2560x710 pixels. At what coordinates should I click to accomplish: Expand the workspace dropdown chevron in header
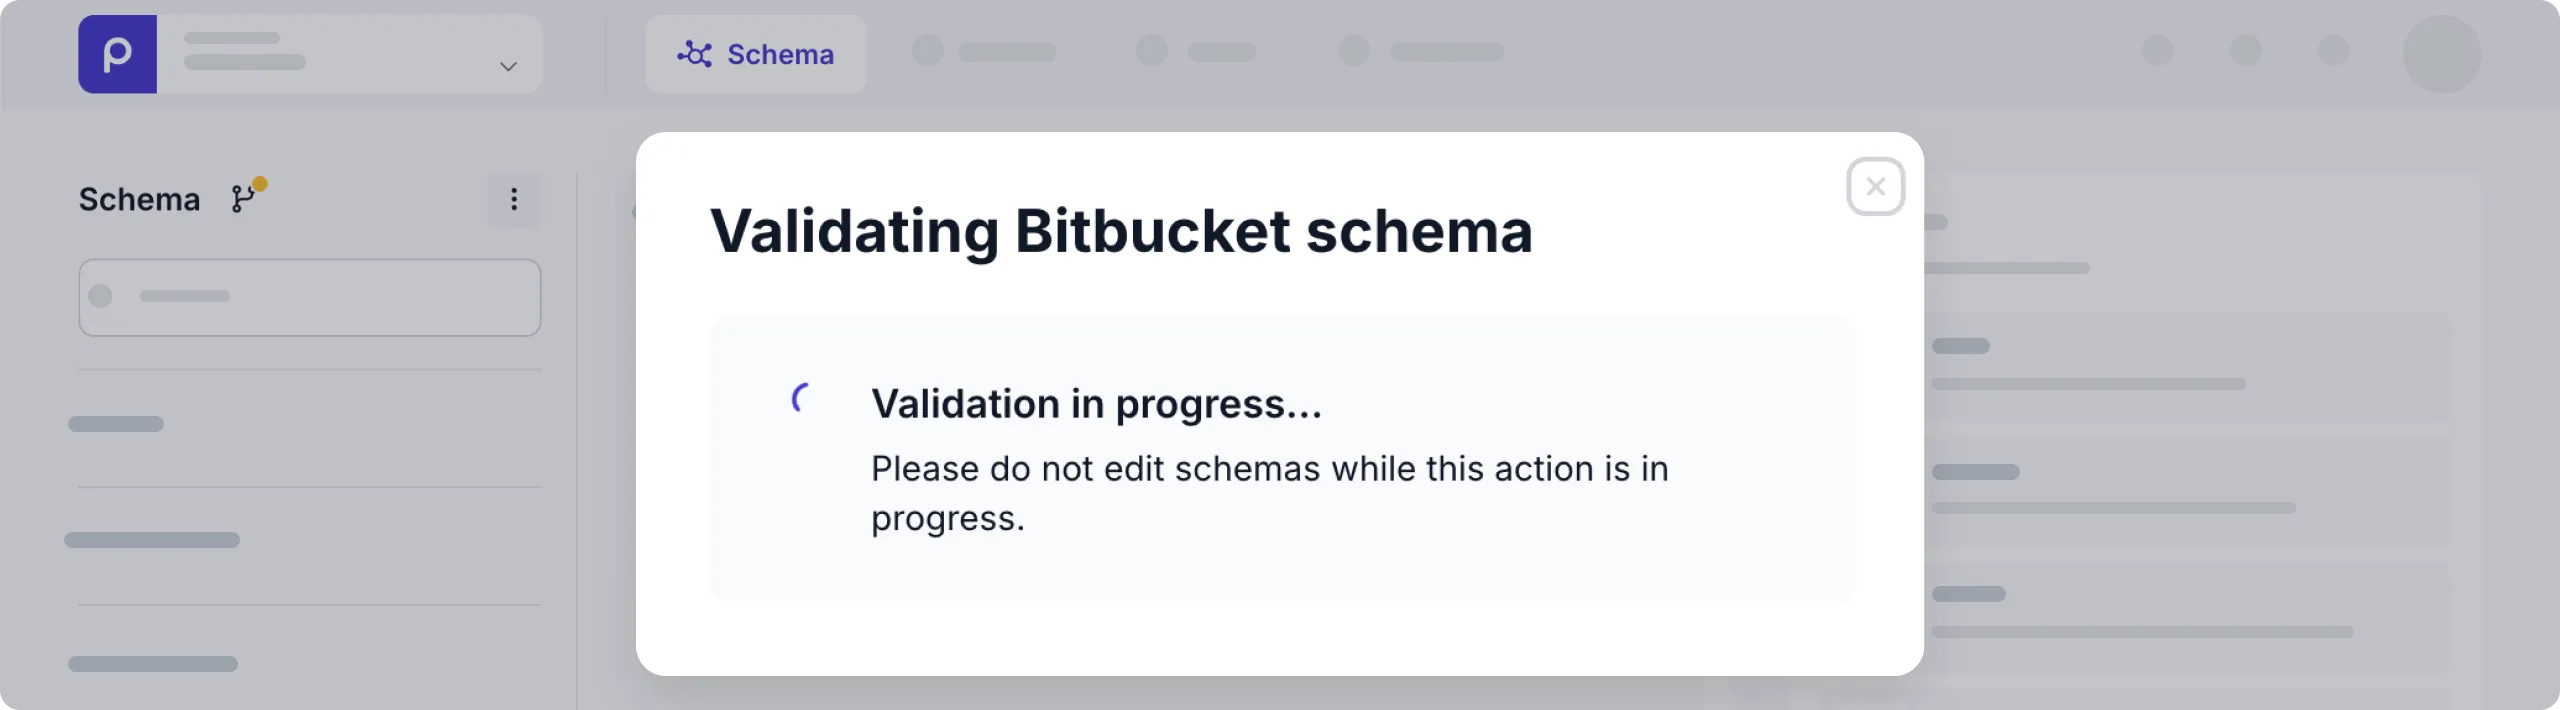507,65
